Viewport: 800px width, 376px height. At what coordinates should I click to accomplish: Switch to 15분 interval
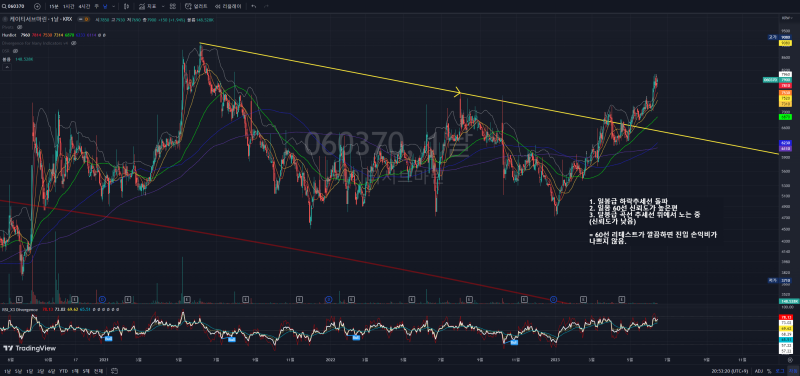click(54, 7)
